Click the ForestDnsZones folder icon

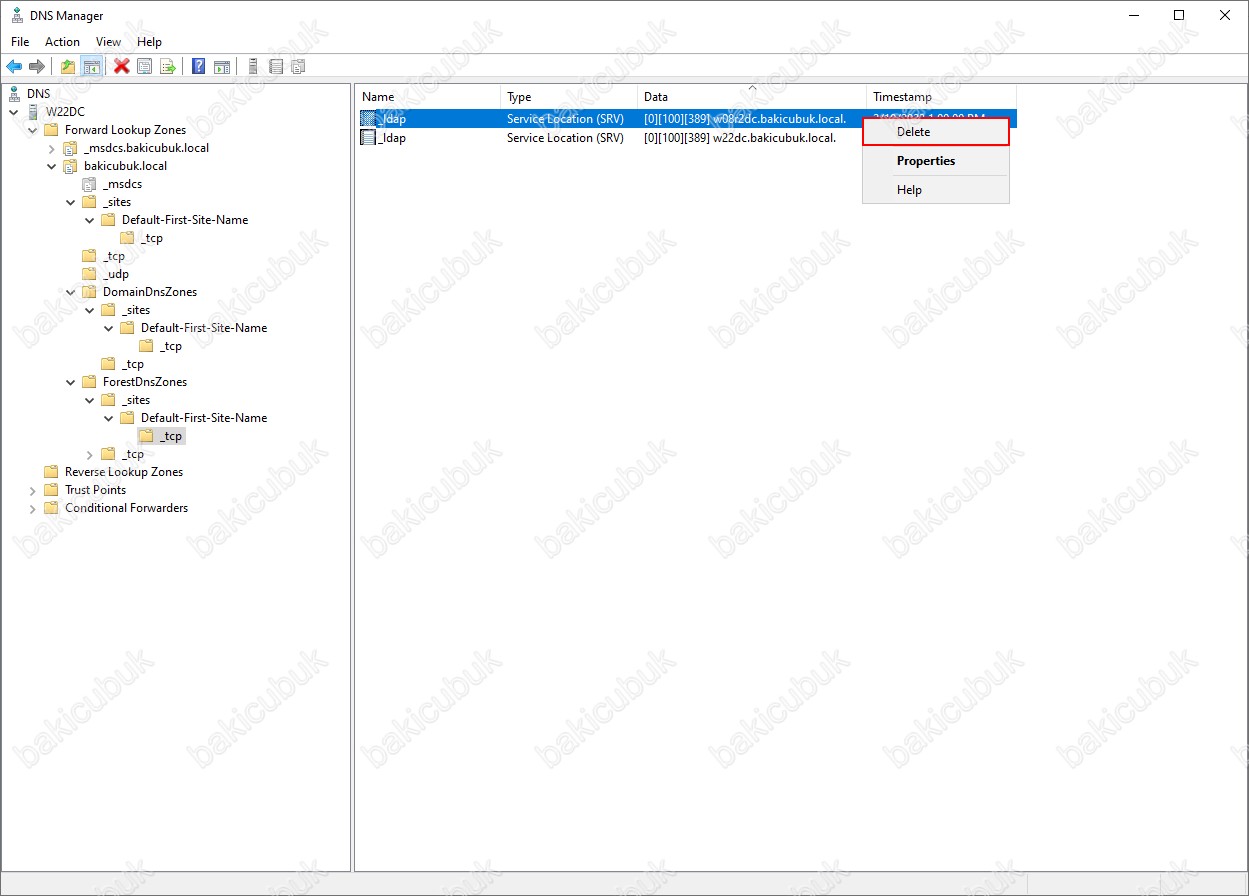tap(89, 382)
